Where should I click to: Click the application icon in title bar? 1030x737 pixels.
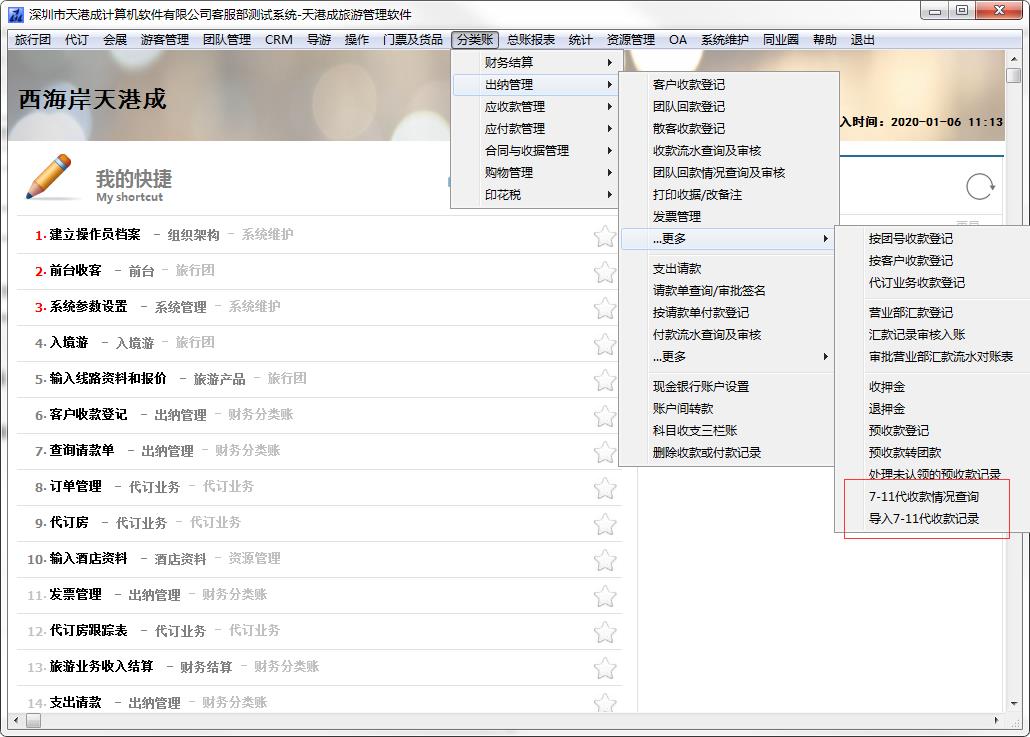[15, 14]
